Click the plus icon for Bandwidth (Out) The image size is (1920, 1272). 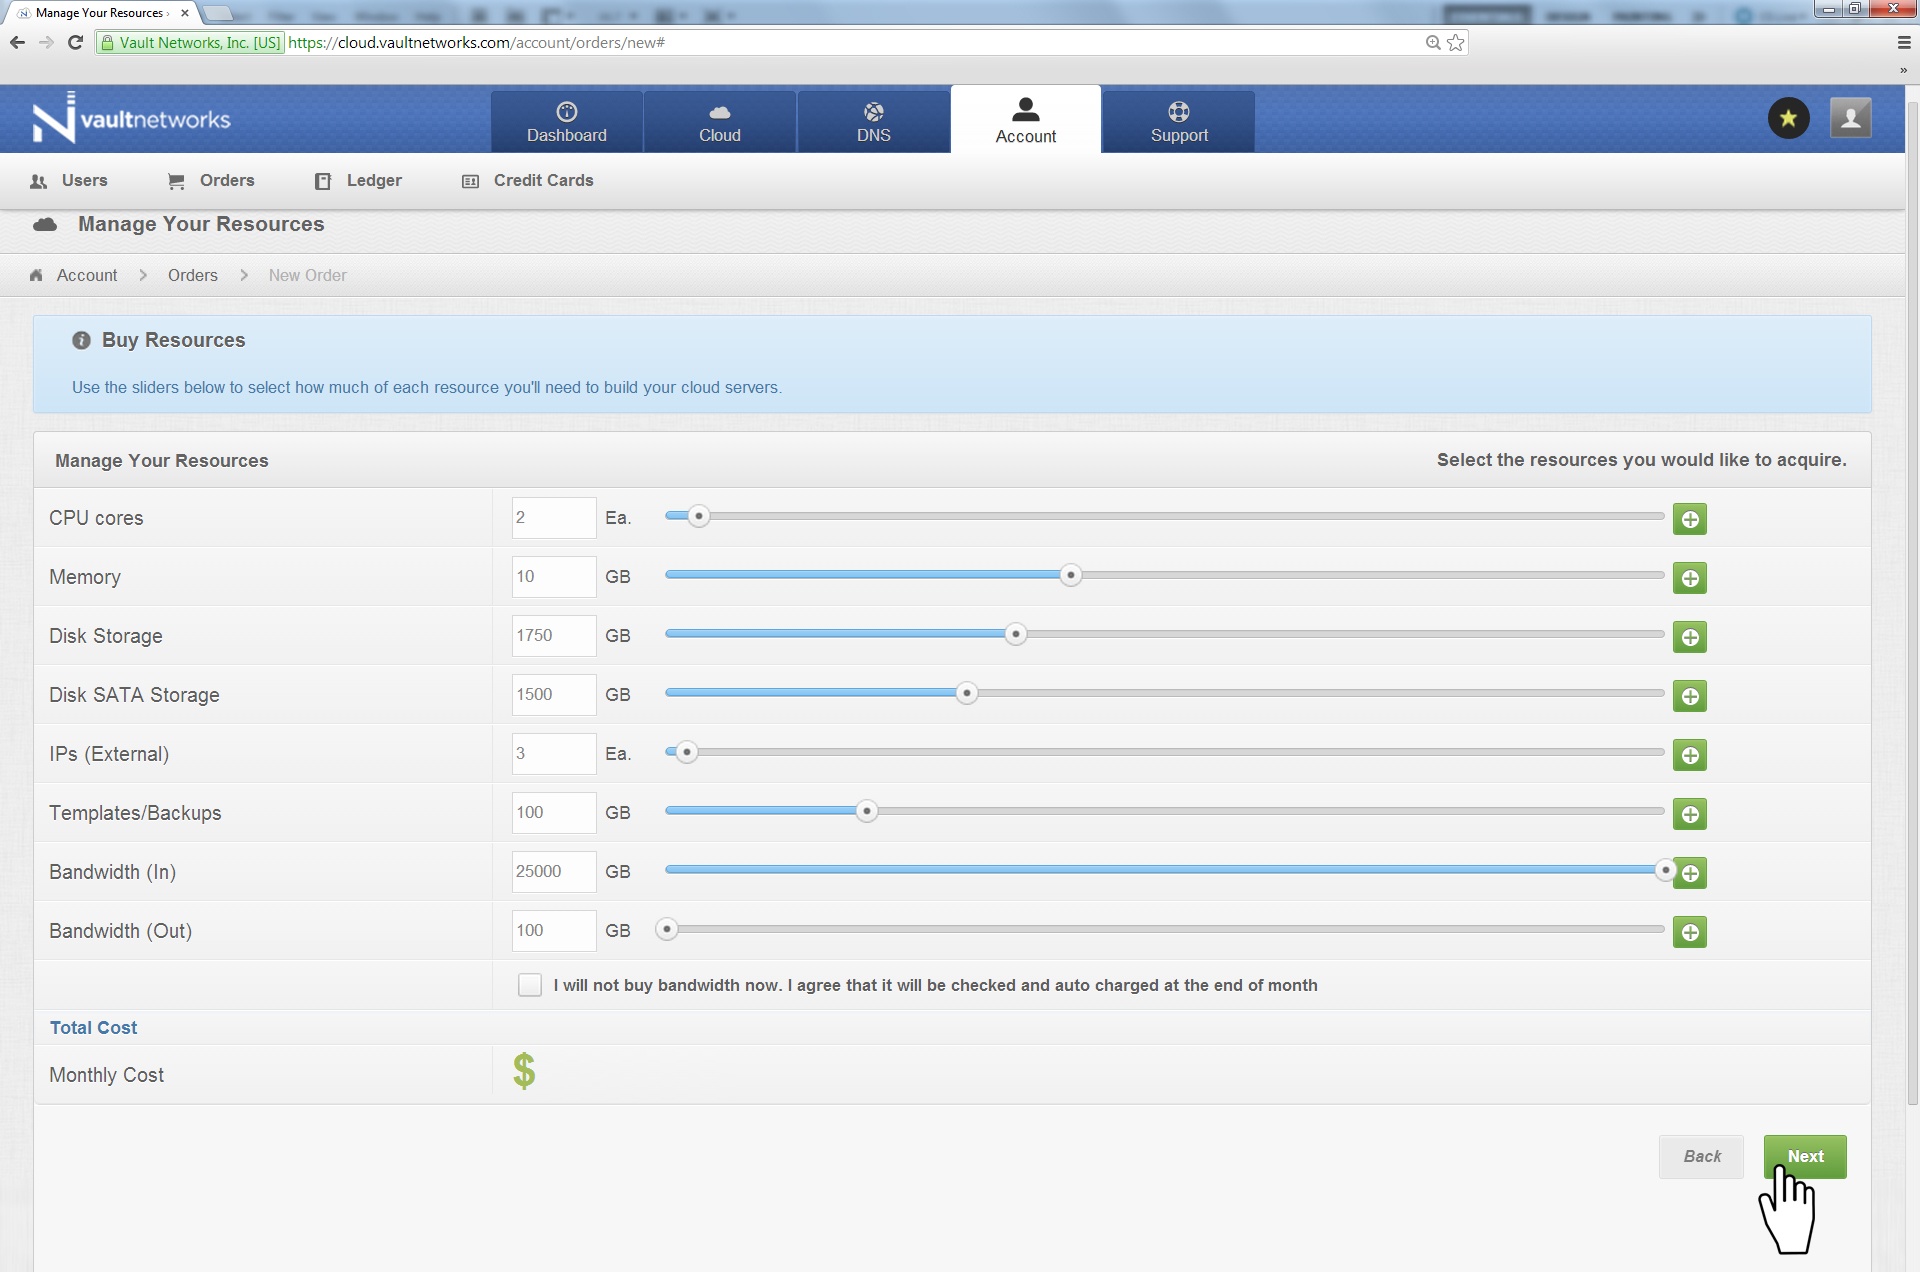(x=1689, y=932)
